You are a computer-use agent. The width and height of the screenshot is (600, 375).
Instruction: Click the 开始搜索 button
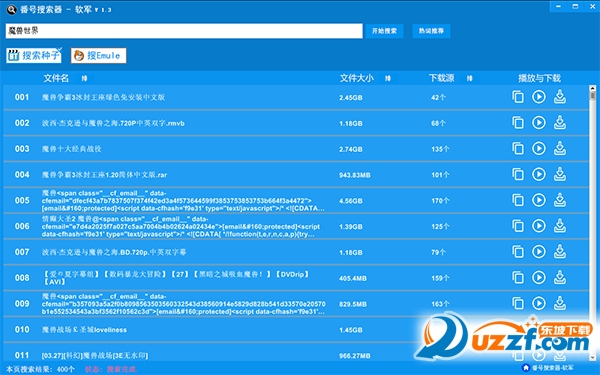[384, 31]
